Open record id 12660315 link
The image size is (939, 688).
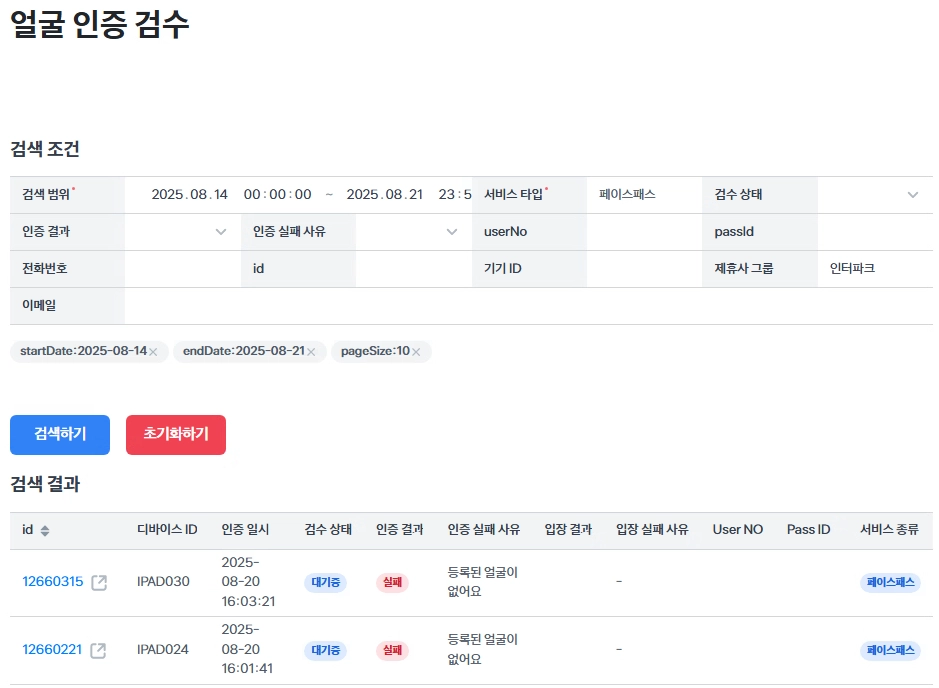(53, 582)
